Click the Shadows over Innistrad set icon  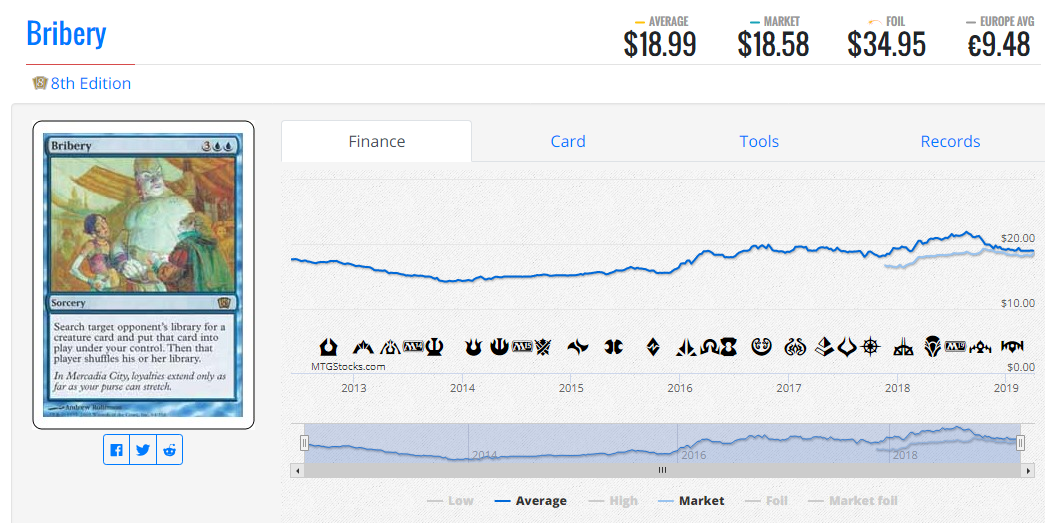(708, 347)
